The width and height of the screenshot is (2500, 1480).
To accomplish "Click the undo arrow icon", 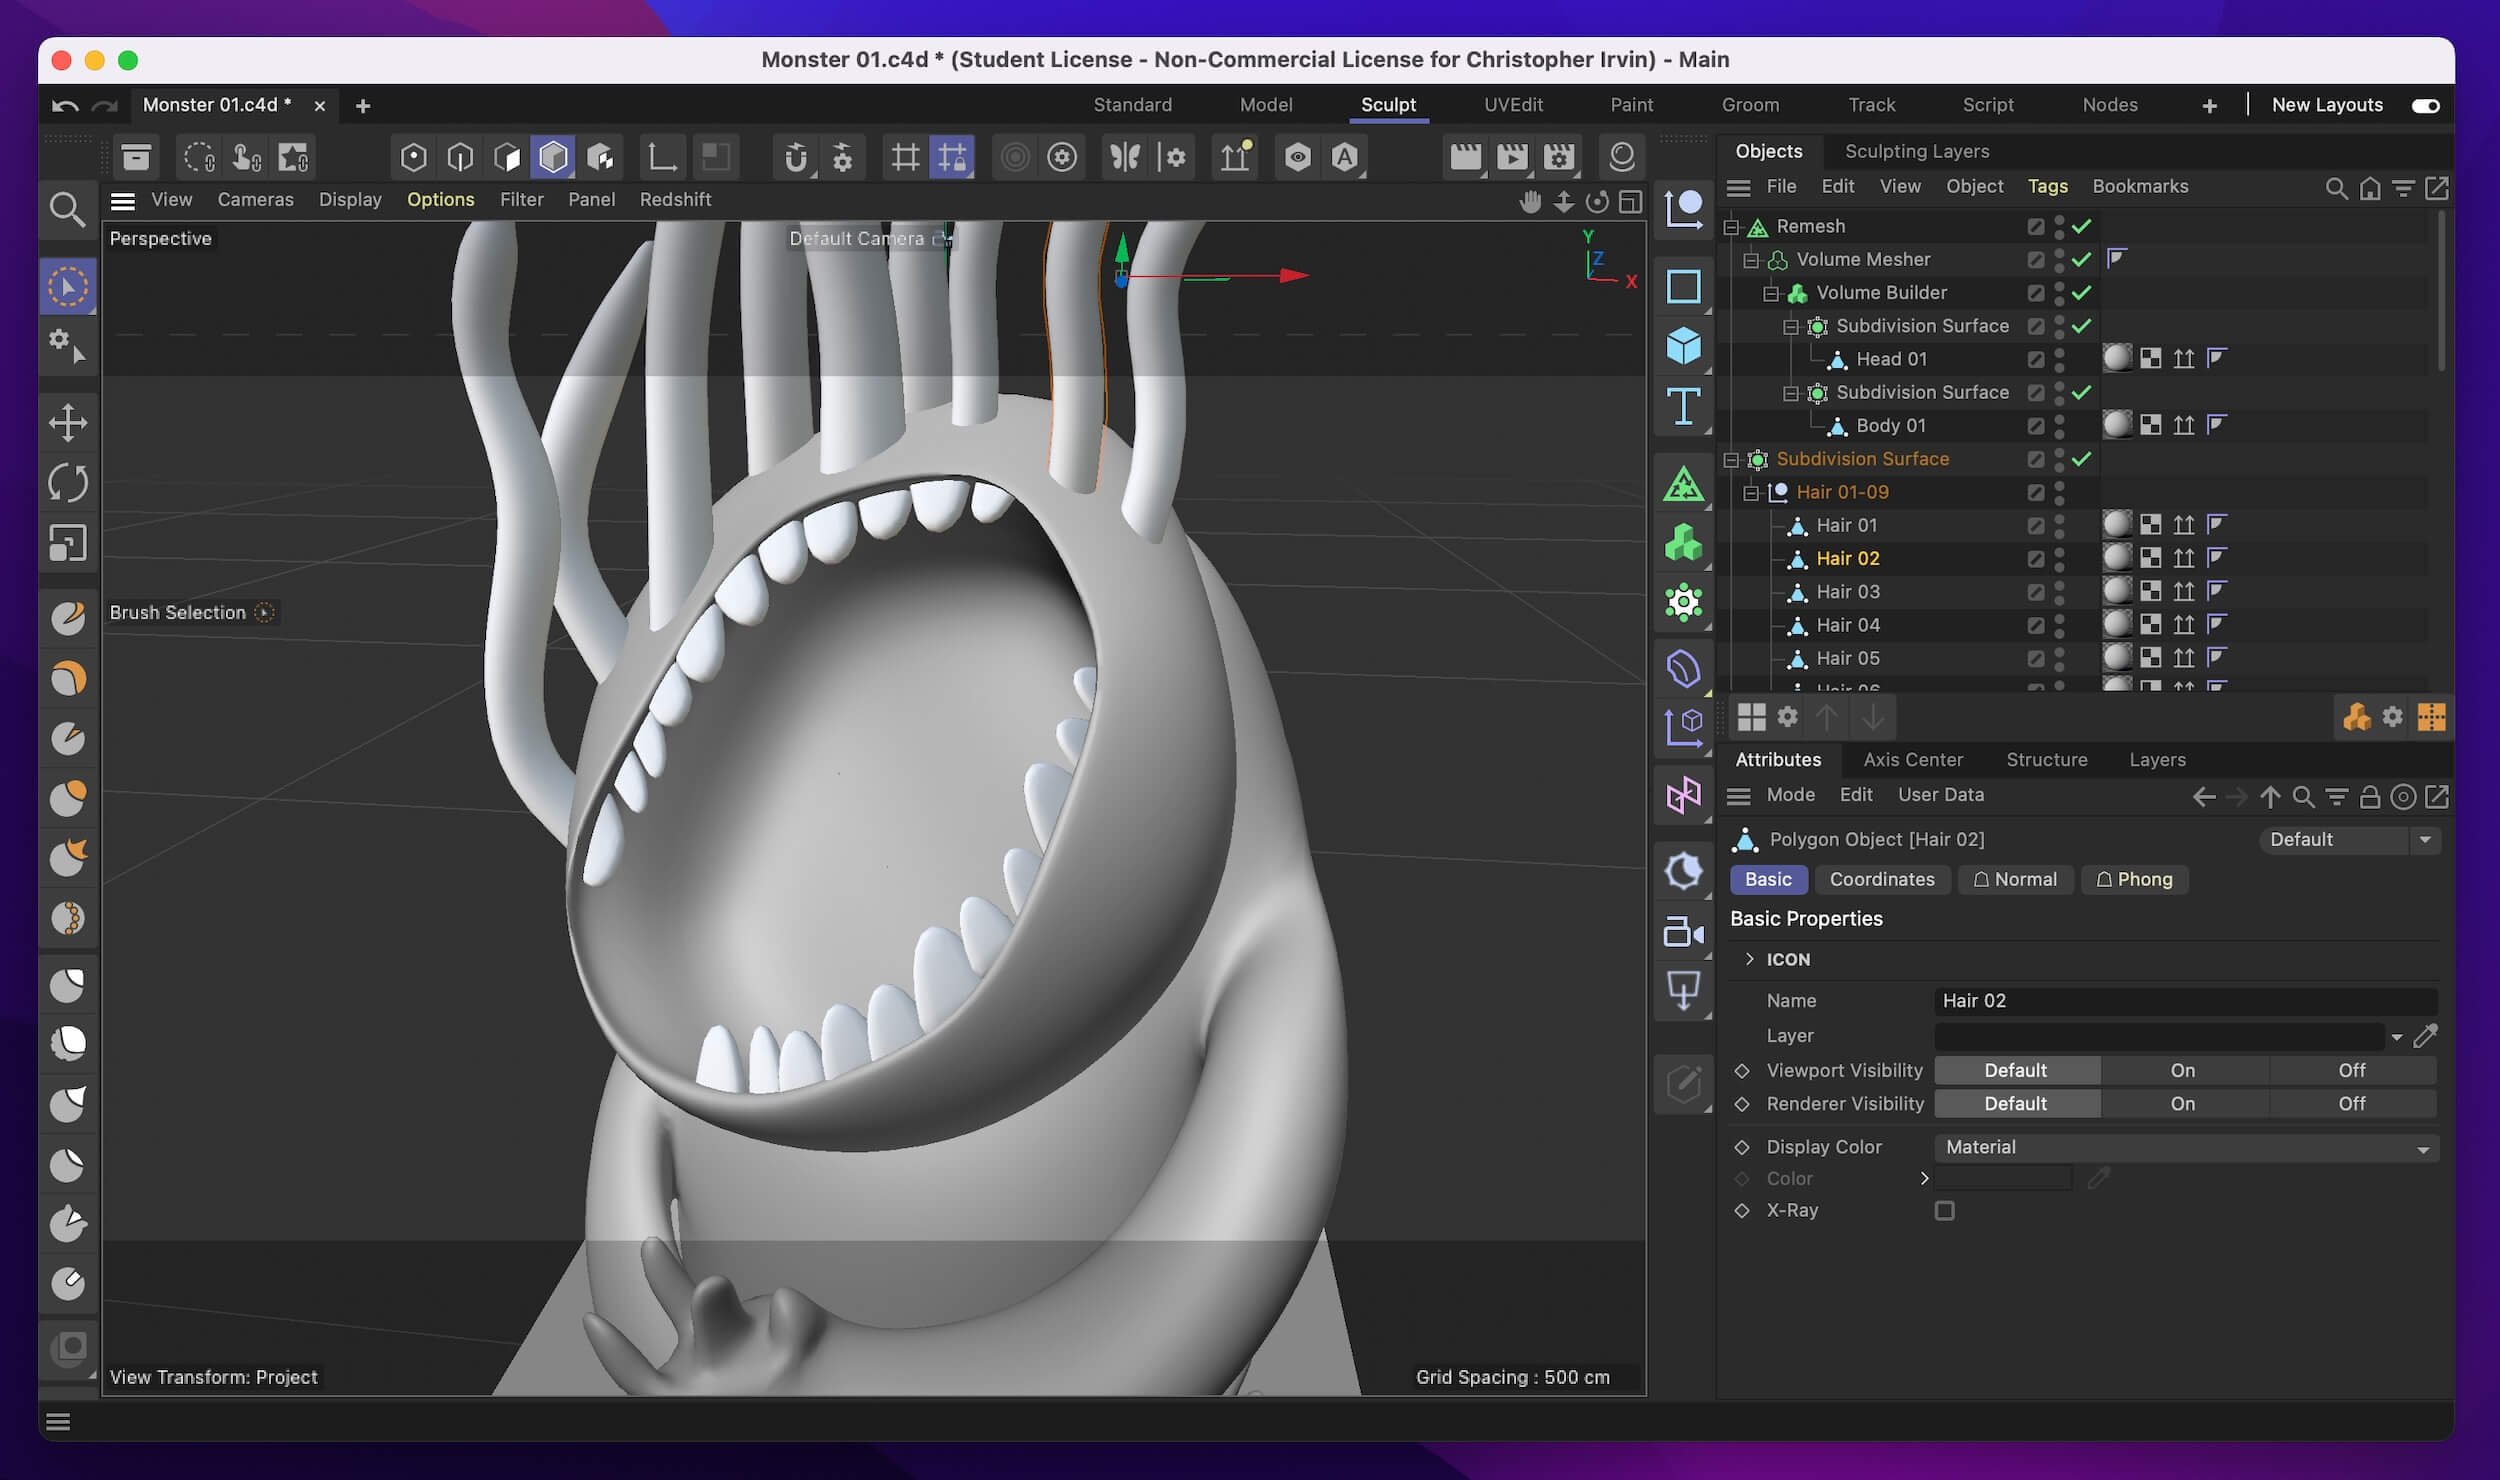I will pos(65,106).
